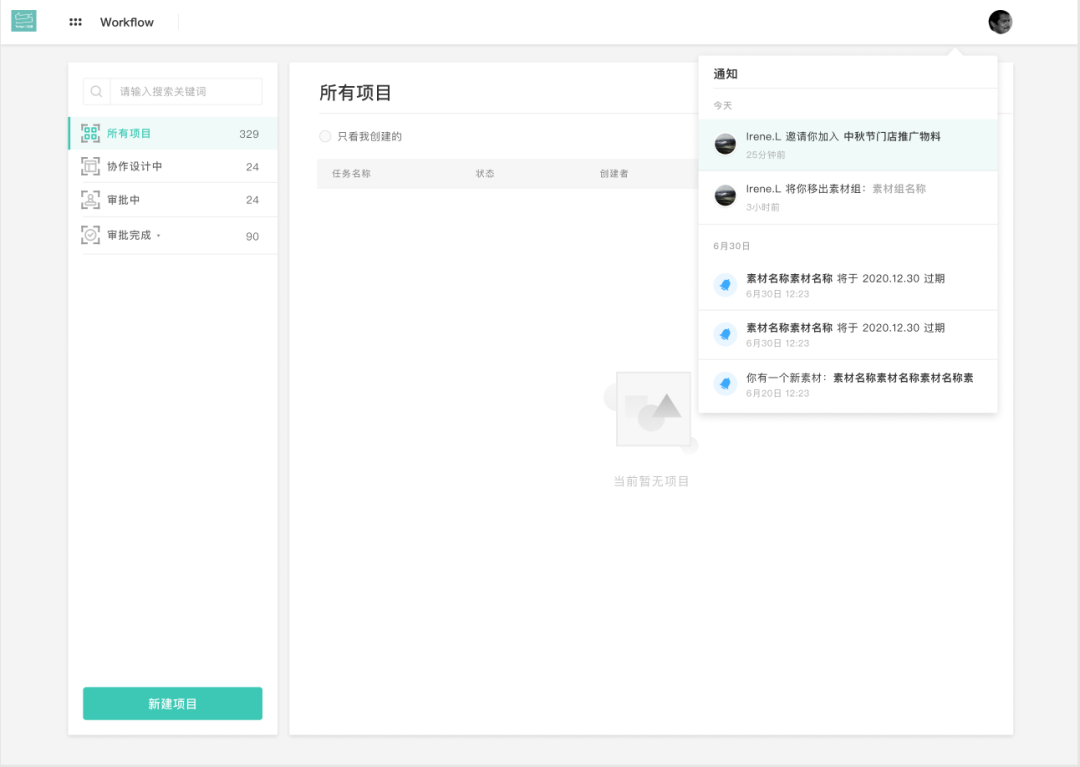The height and width of the screenshot is (767, 1080).
Task: Click the 今天 section label
Action: (723, 105)
